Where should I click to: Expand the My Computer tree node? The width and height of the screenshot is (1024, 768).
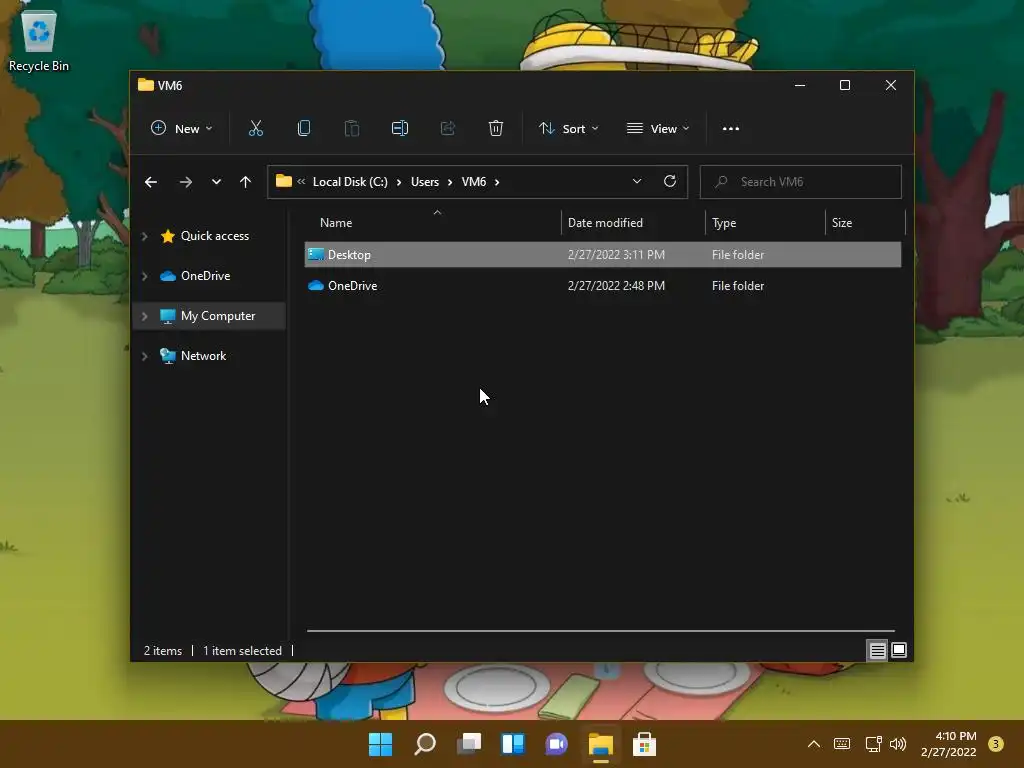(x=144, y=316)
